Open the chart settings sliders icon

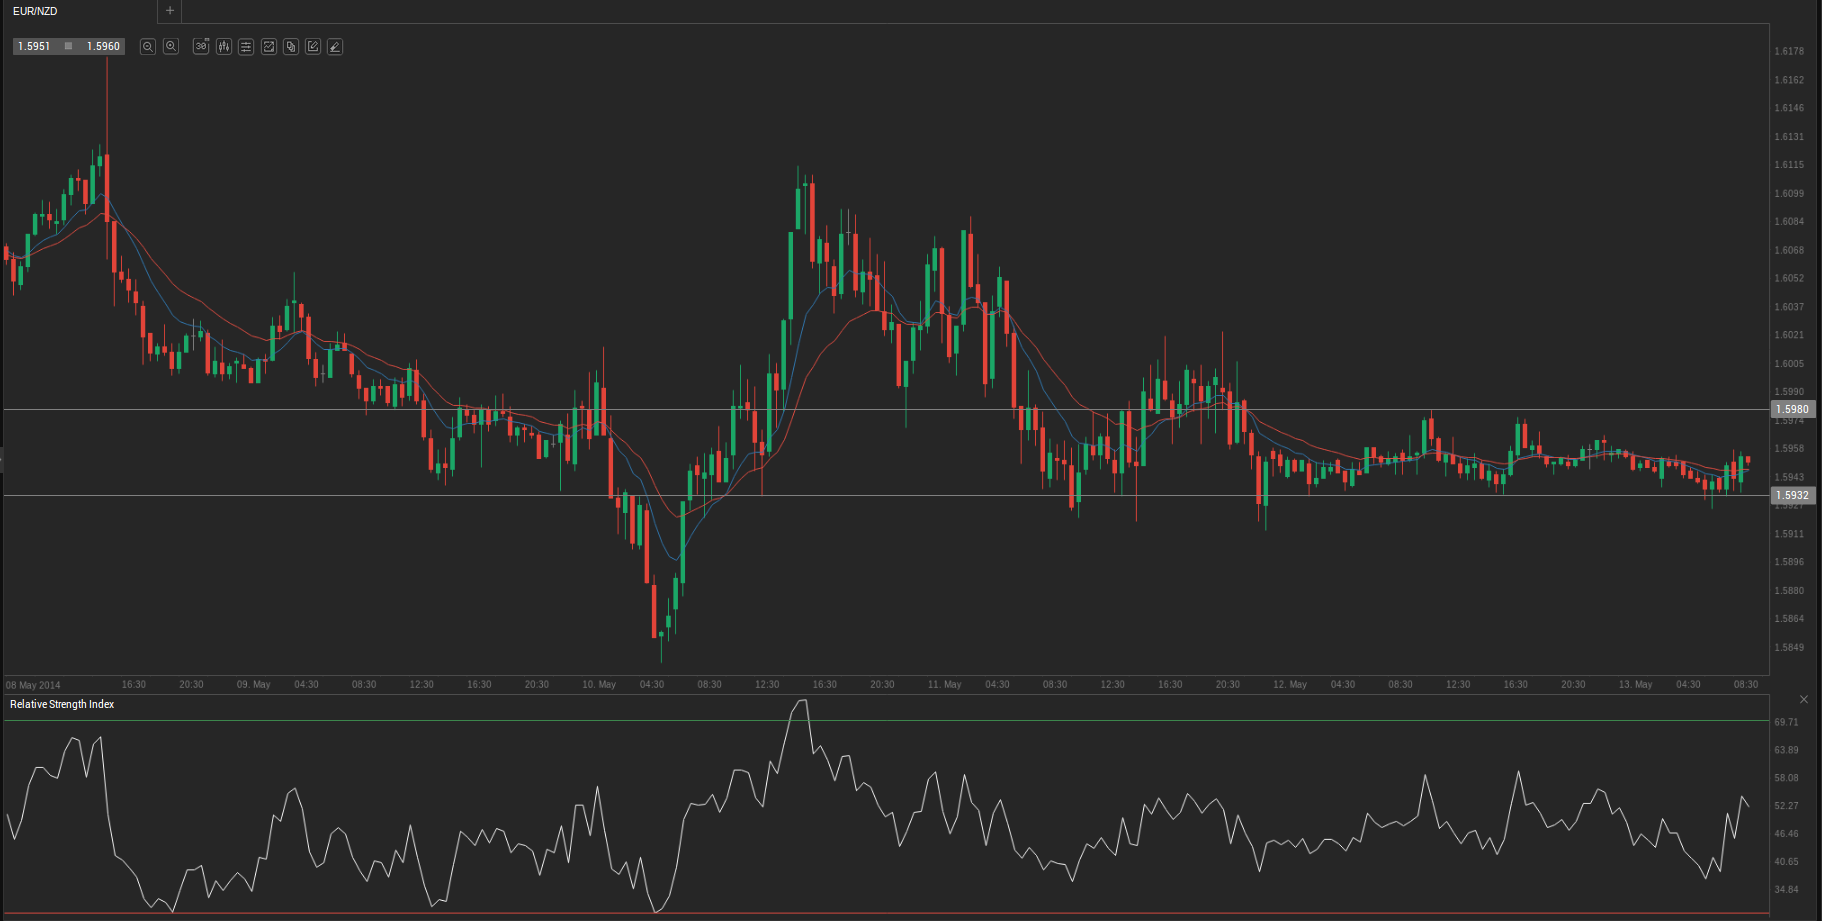pos(246,47)
